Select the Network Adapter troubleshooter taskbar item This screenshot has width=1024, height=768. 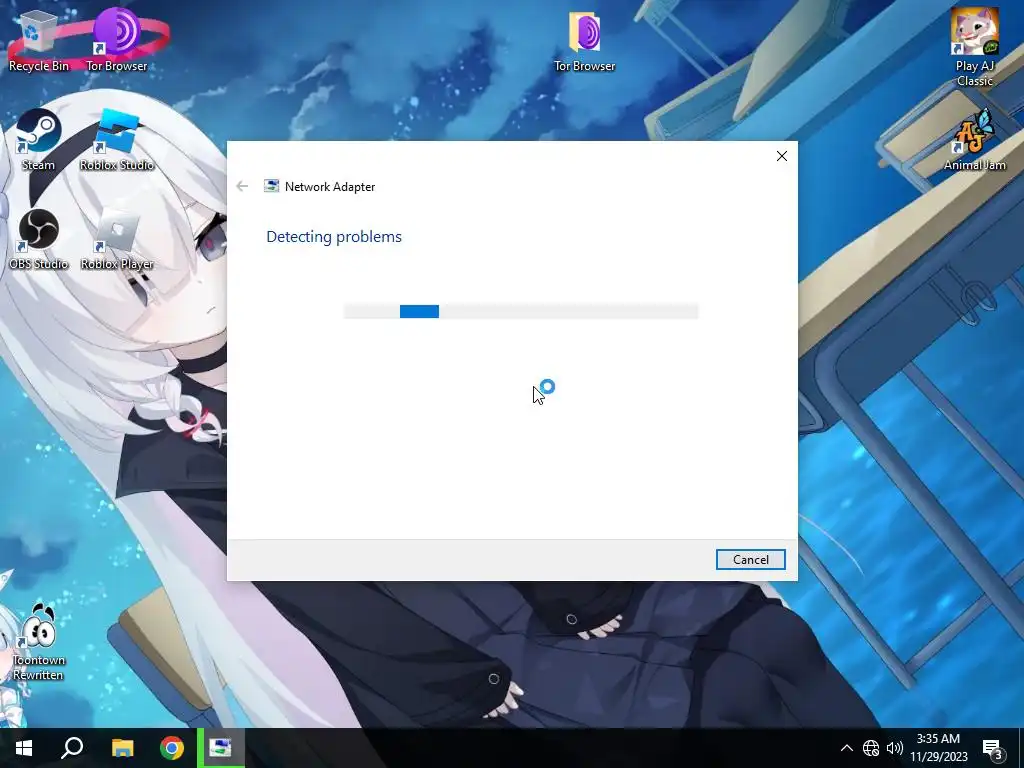(221, 748)
